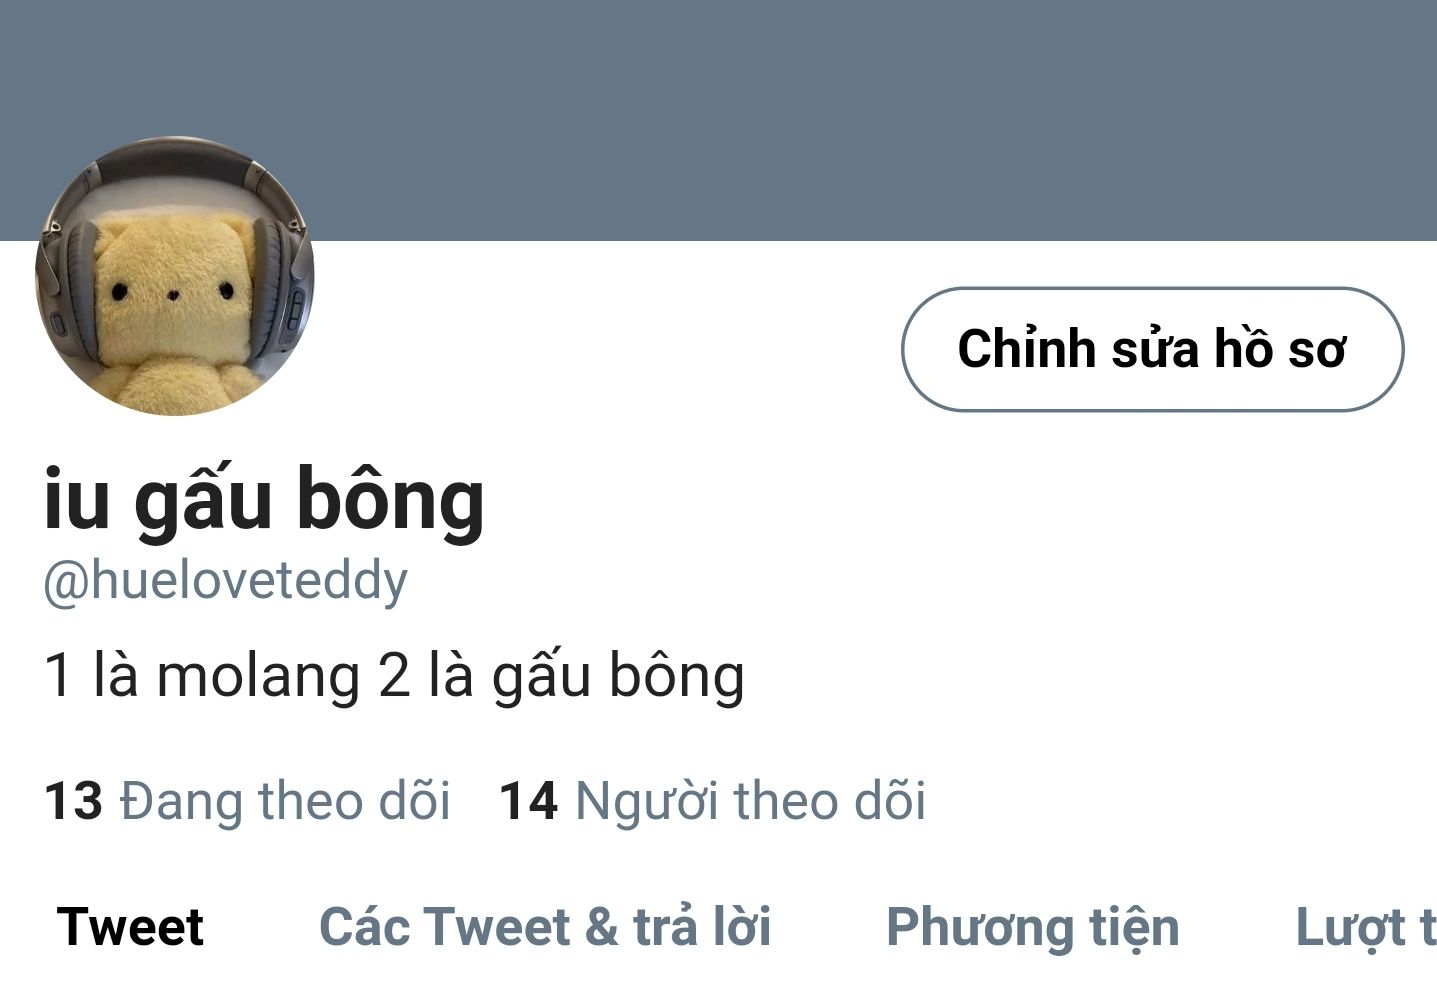Open the teddy bear profile picture
The height and width of the screenshot is (998, 1437).
point(175,276)
